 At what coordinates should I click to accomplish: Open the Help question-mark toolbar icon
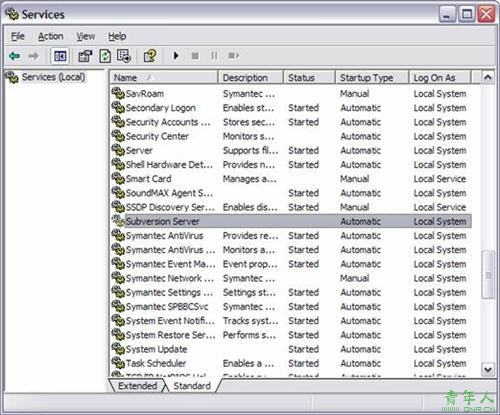(150, 56)
